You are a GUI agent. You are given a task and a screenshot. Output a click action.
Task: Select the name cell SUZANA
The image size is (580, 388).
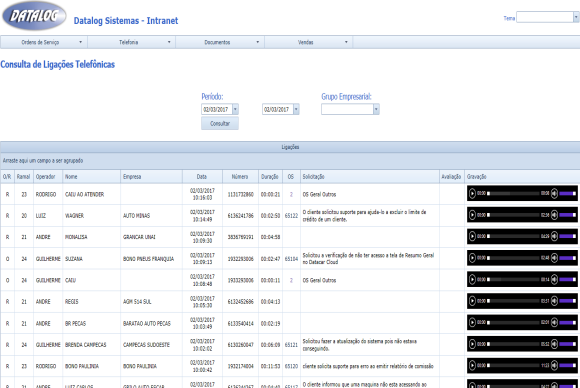tap(91, 259)
